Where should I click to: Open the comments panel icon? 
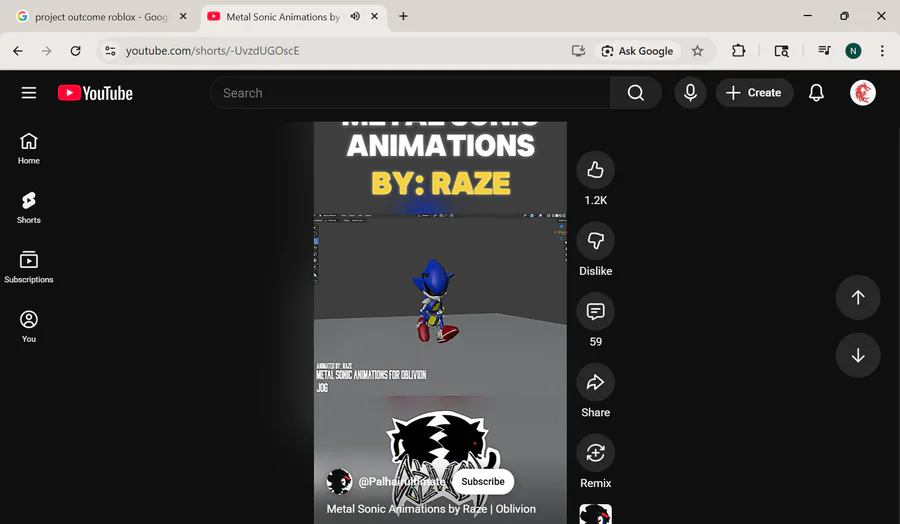[x=595, y=311]
